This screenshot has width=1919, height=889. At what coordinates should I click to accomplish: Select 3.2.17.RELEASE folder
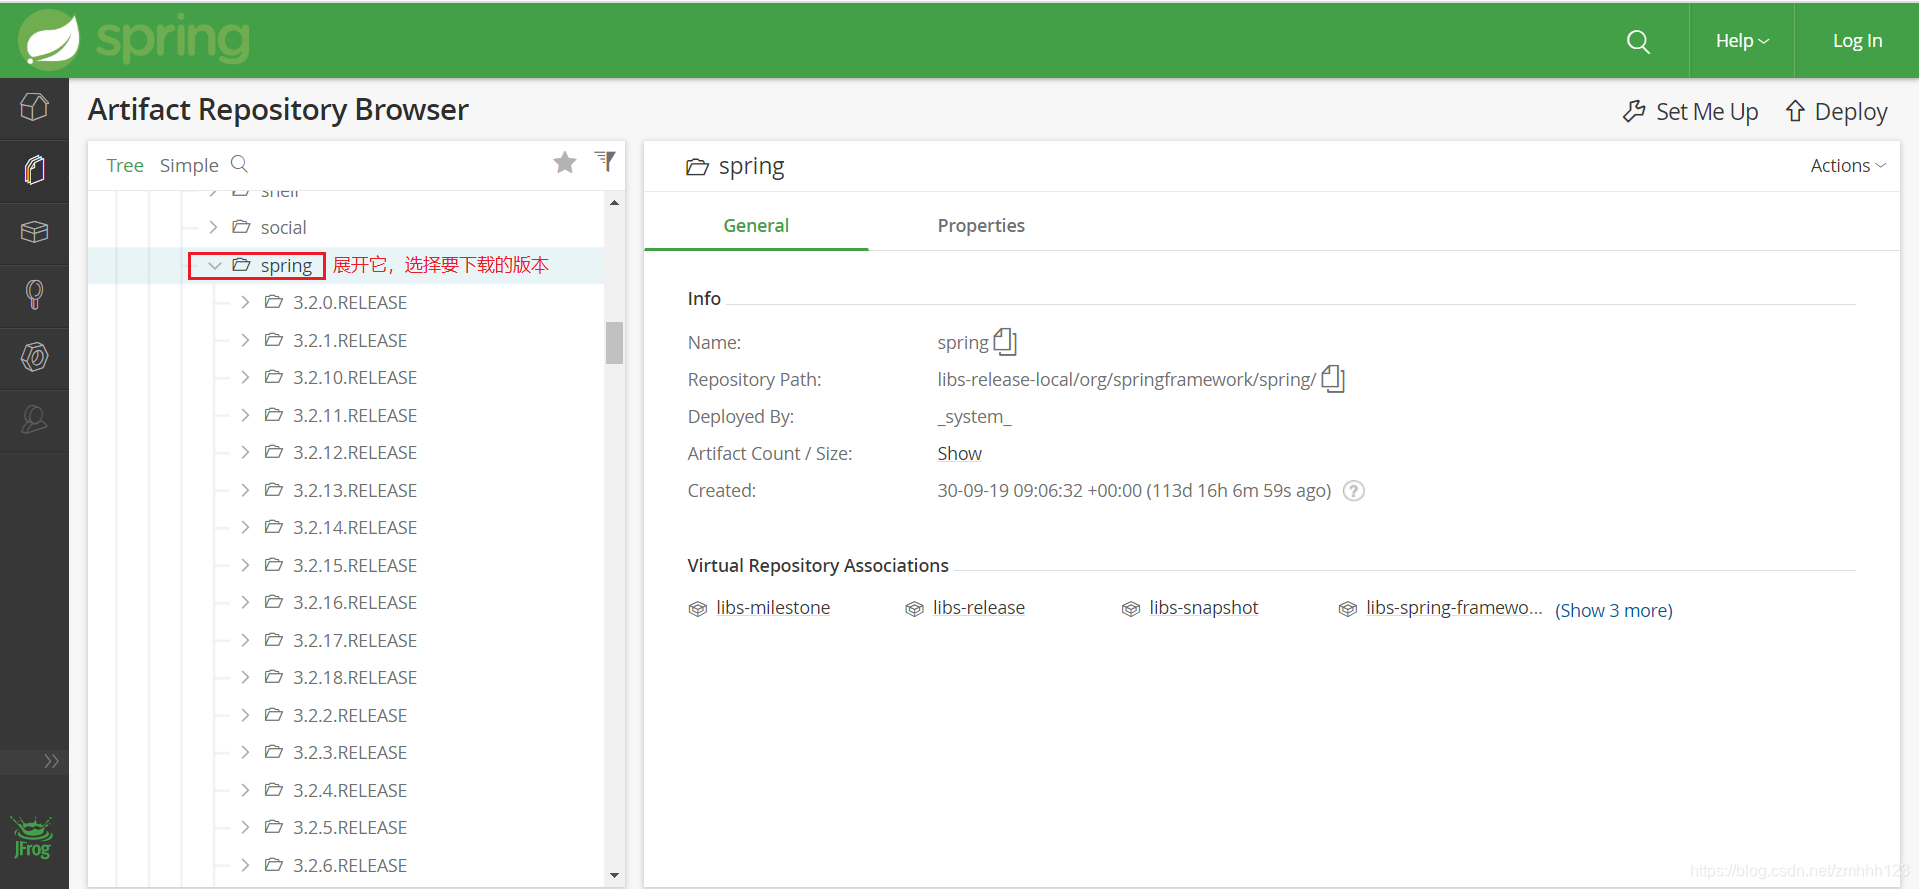(355, 640)
